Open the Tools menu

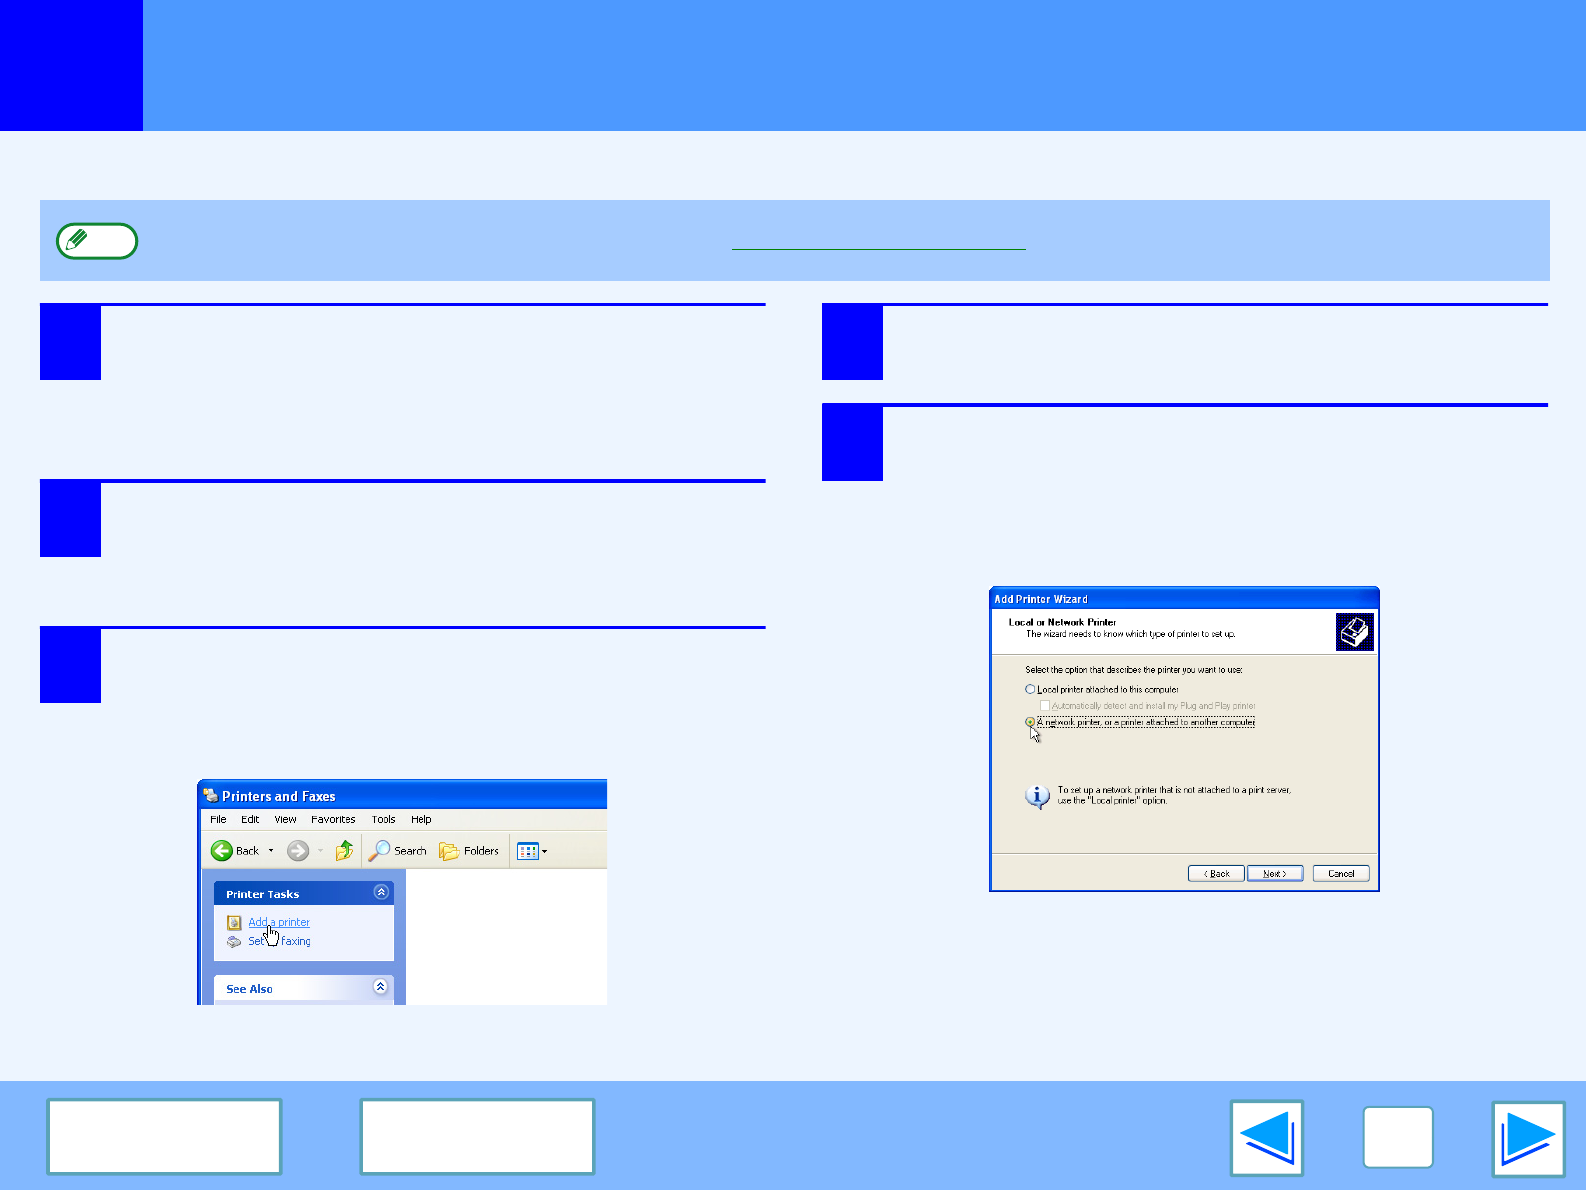(x=383, y=819)
